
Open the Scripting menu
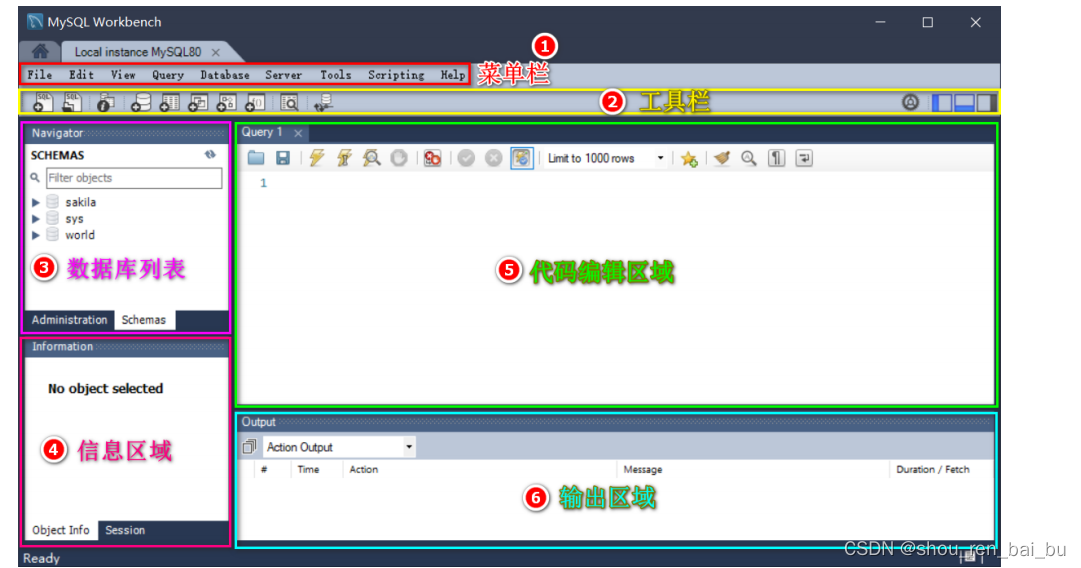point(396,74)
